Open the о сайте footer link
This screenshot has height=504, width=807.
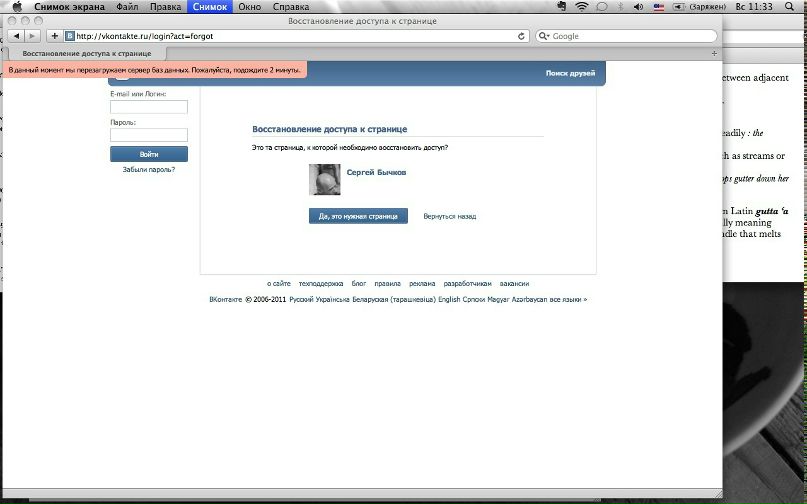click(278, 284)
